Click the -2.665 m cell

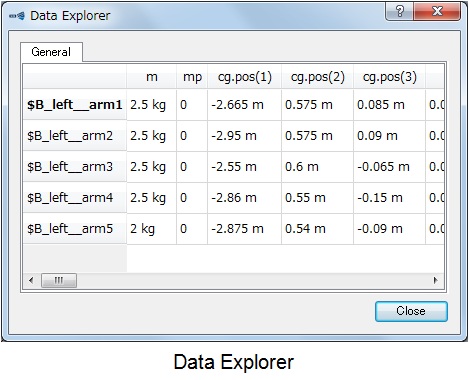tap(244, 105)
